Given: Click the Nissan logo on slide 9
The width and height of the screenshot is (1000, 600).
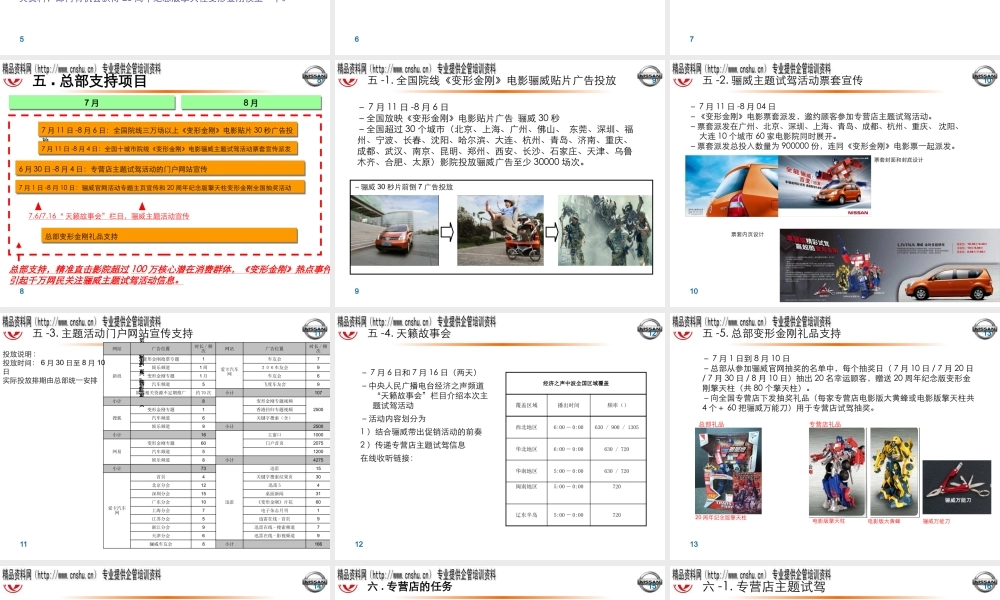Looking at the screenshot, I should pyautogui.click(x=649, y=76).
